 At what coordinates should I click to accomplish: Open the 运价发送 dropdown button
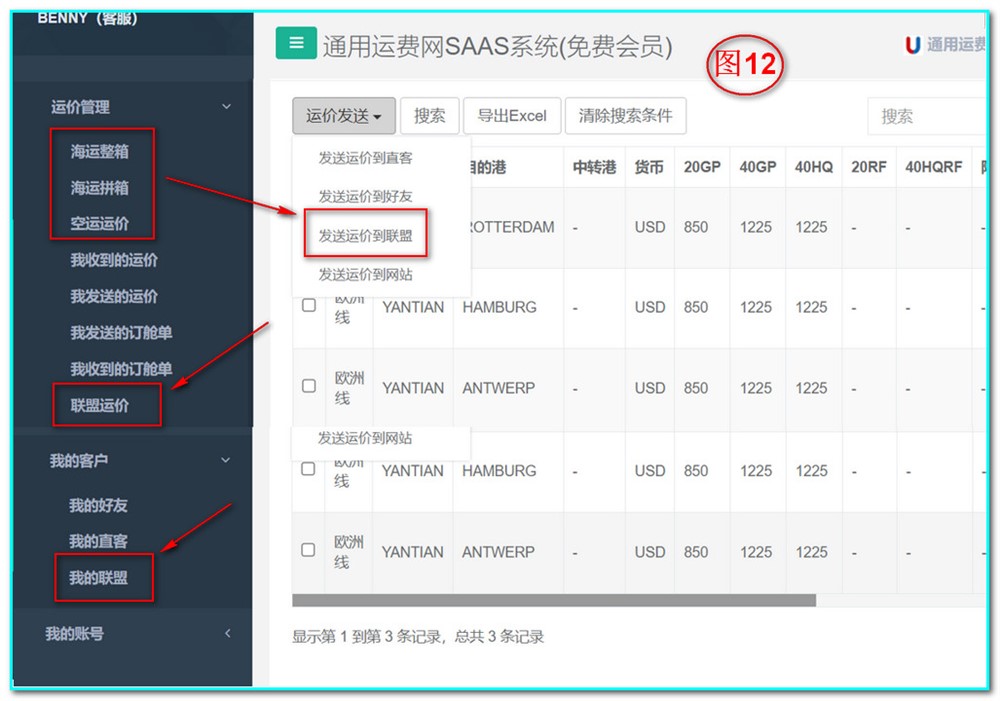point(343,116)
